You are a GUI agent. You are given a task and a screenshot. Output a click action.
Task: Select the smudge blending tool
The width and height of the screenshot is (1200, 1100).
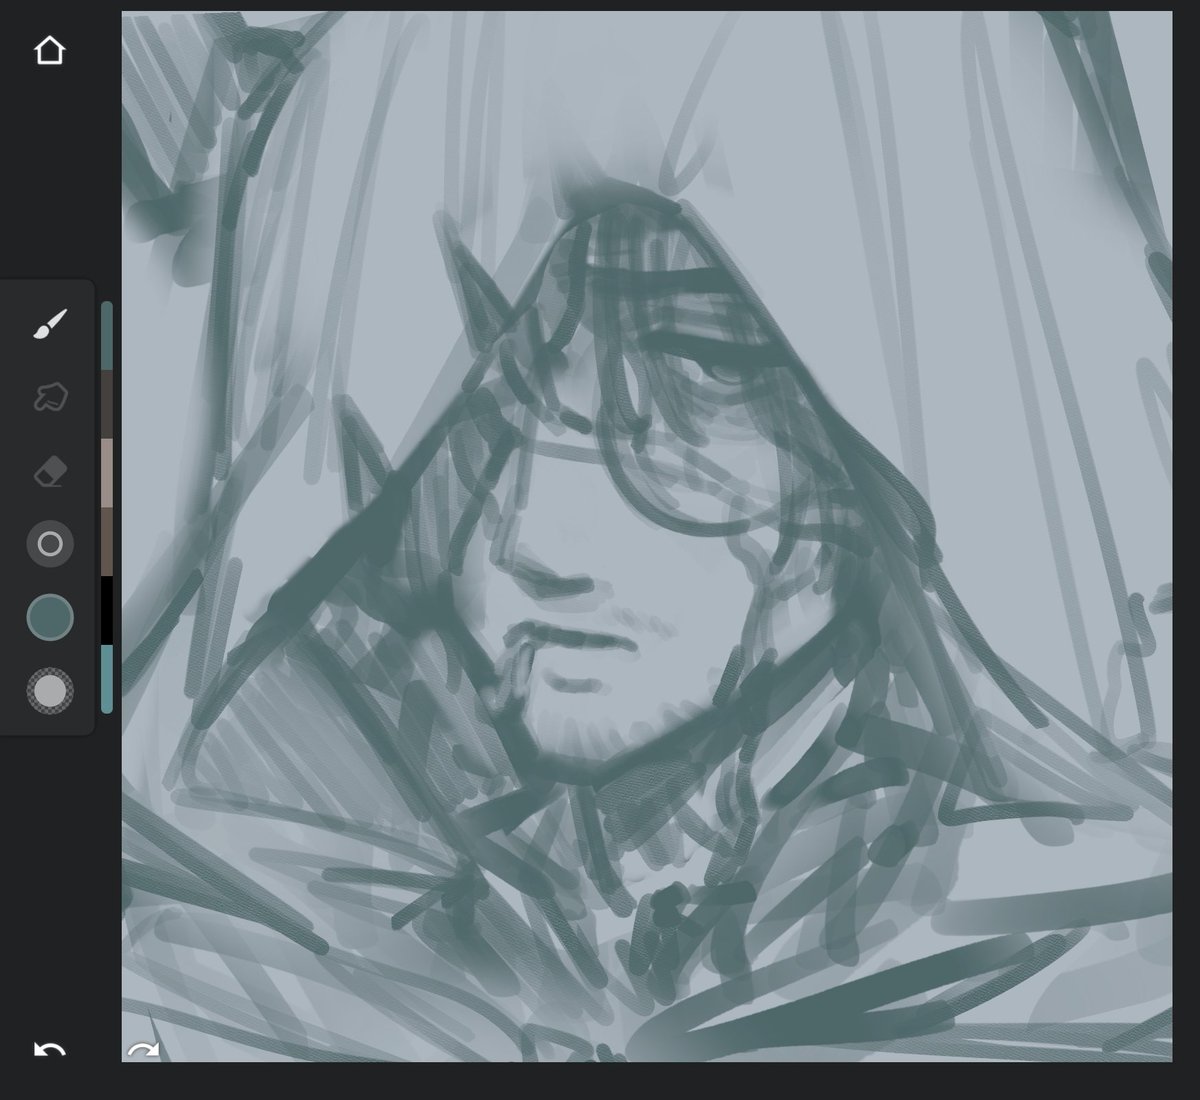click(50, 398)
